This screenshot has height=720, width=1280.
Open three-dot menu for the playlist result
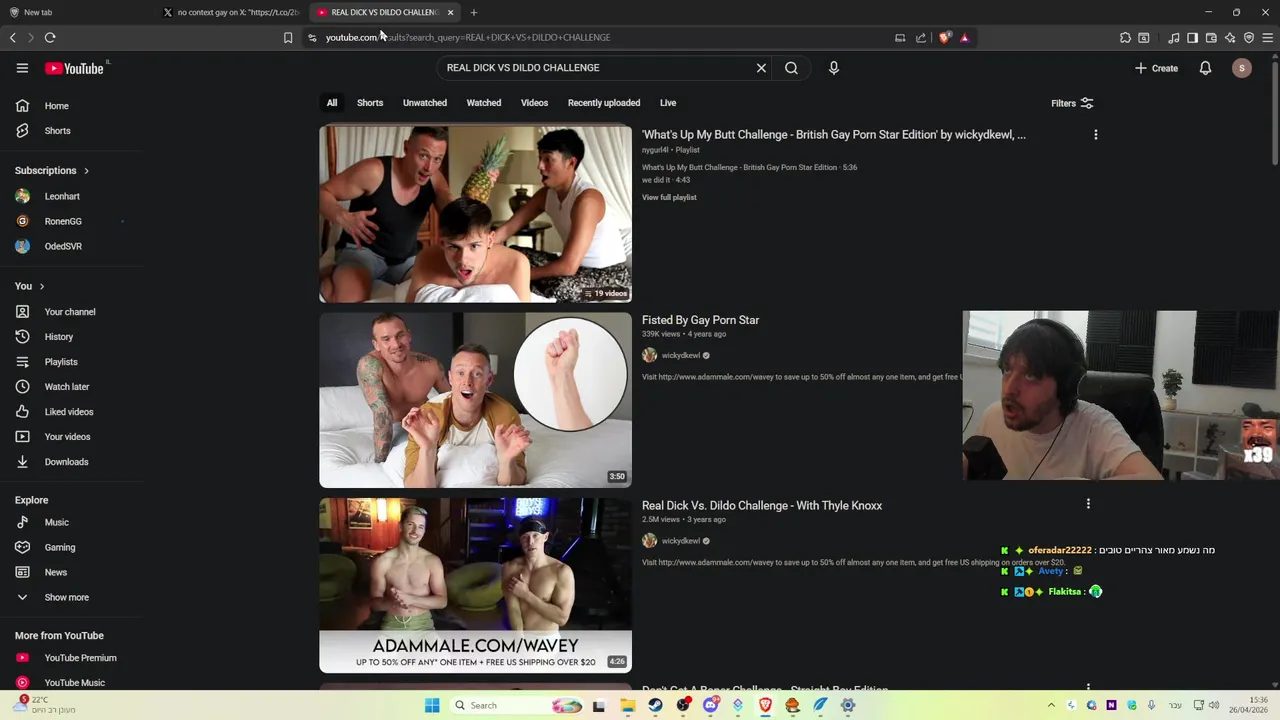[x=1095, y=135]
